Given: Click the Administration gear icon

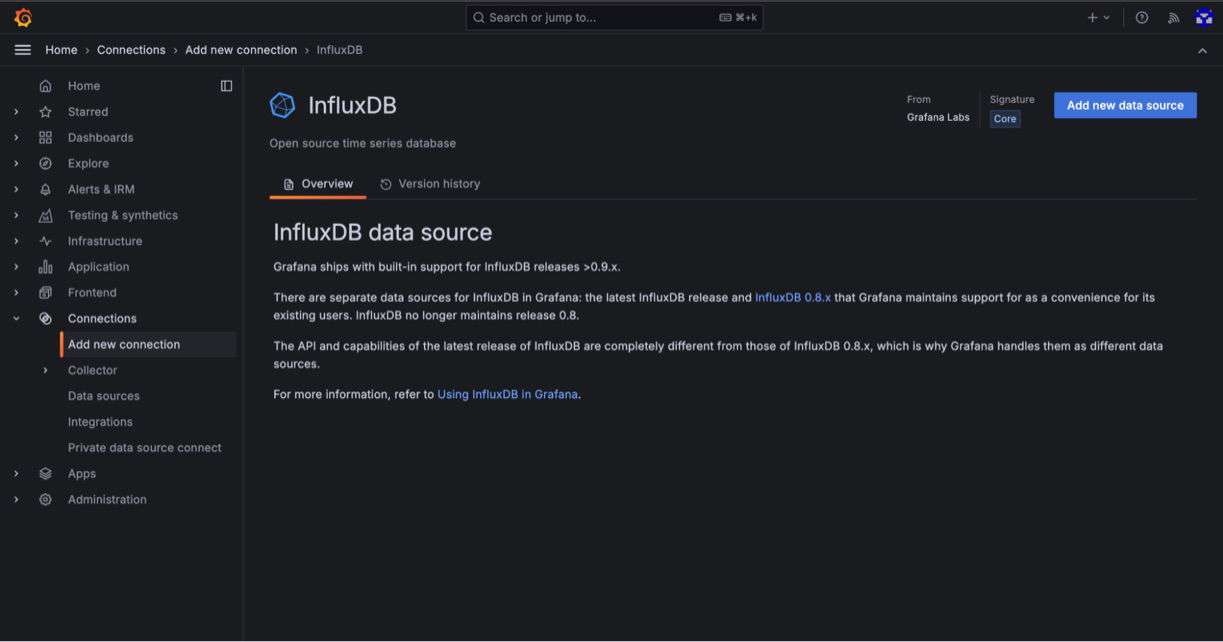Looking at the screenshot, I should 45,499.
